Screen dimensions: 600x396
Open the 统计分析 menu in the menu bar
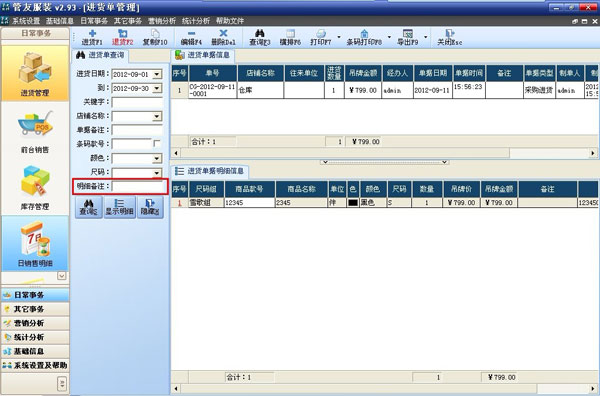pos(196,21)
